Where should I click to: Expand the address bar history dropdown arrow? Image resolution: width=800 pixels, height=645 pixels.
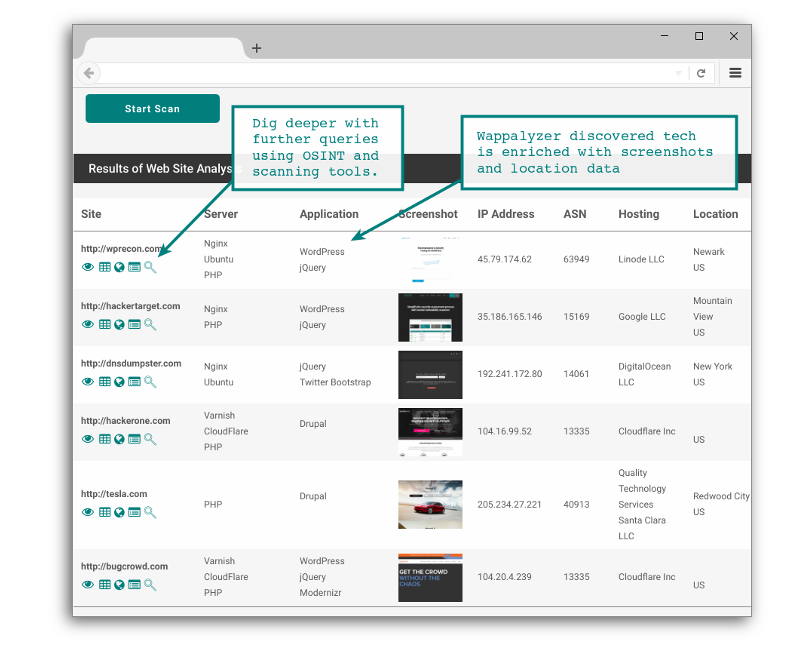point(678,73)
